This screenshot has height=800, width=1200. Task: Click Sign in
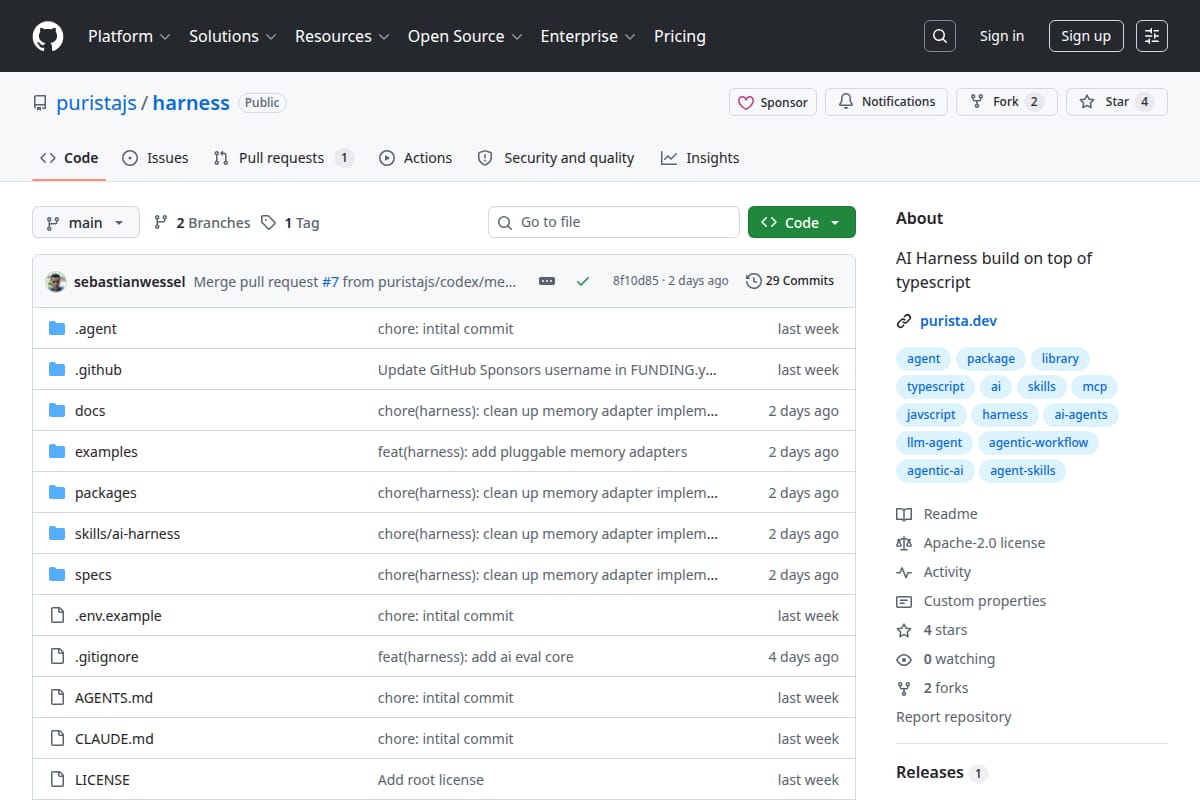tap(1002, 36)
